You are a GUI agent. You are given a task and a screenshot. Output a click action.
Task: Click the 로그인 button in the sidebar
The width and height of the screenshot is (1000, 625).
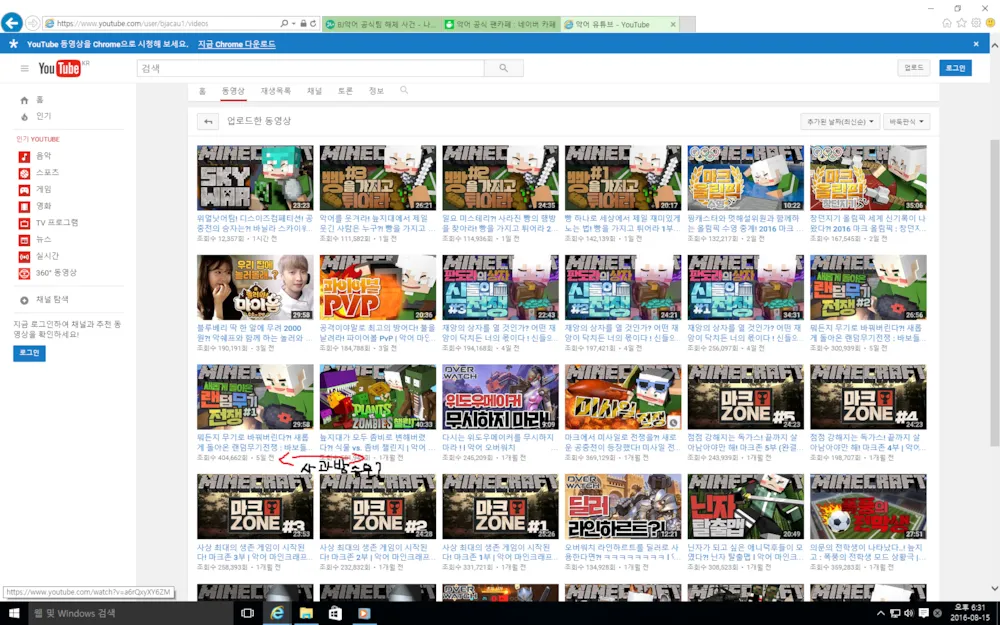[29, 353]
